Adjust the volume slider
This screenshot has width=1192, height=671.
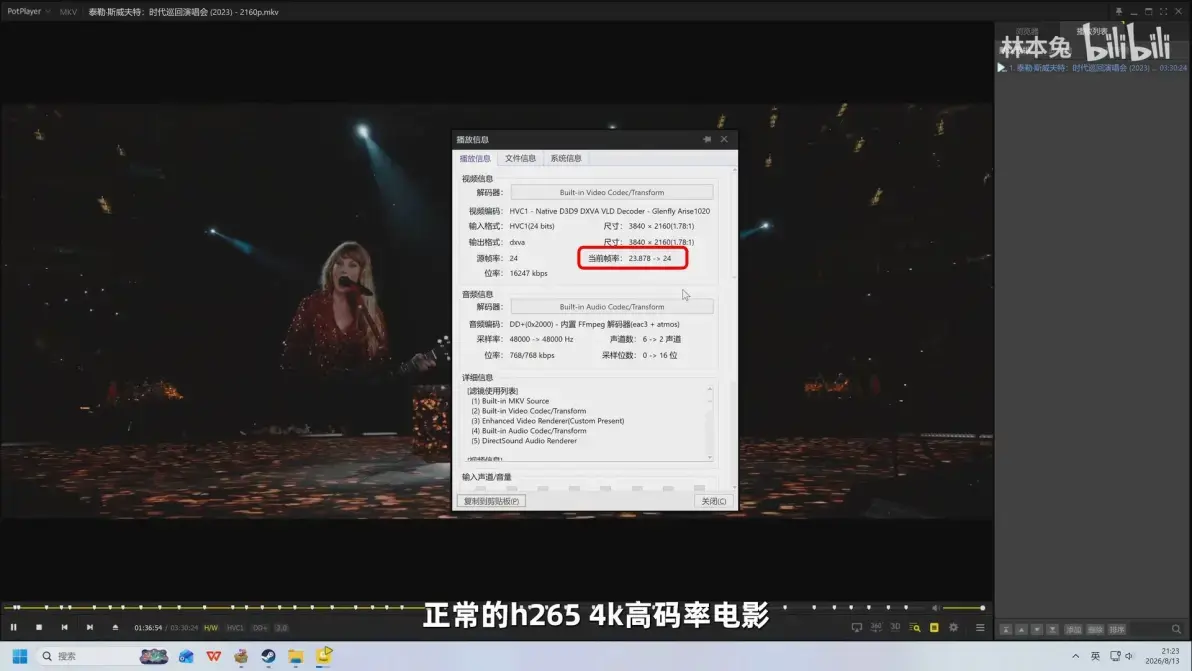963,608
